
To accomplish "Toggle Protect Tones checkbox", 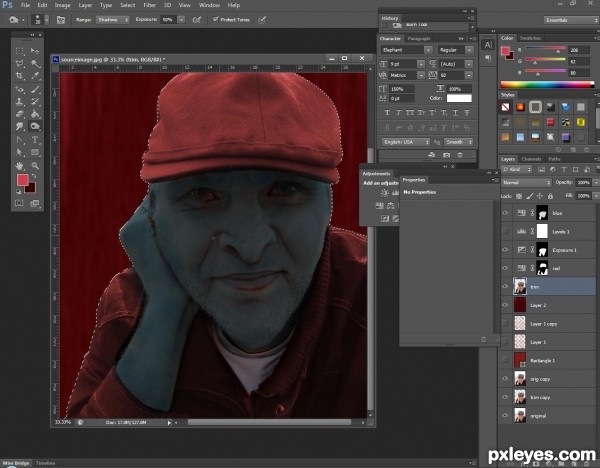I will pos(215,19).
